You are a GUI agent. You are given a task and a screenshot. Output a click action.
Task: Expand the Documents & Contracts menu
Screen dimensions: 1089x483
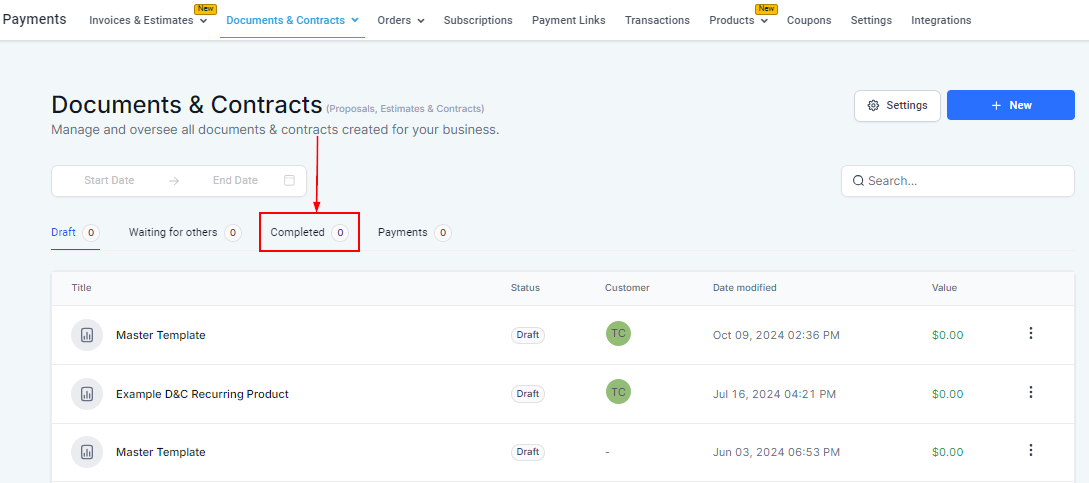coord(292,20)
